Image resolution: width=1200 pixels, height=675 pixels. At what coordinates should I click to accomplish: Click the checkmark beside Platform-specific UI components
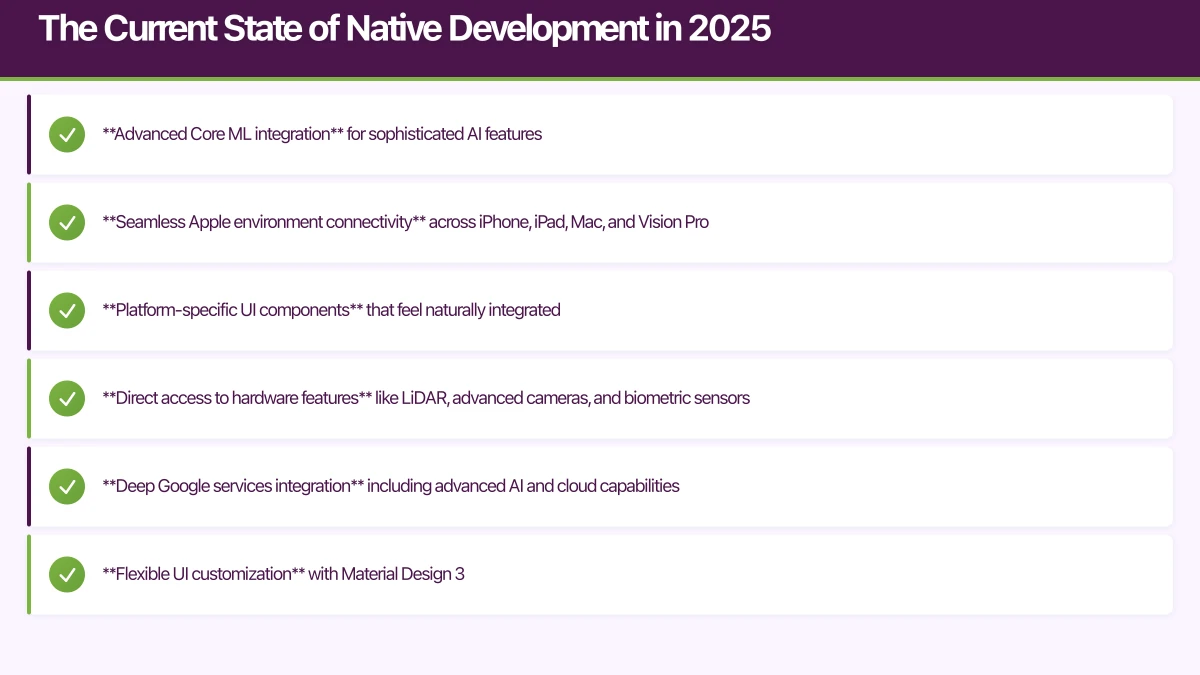66,310
